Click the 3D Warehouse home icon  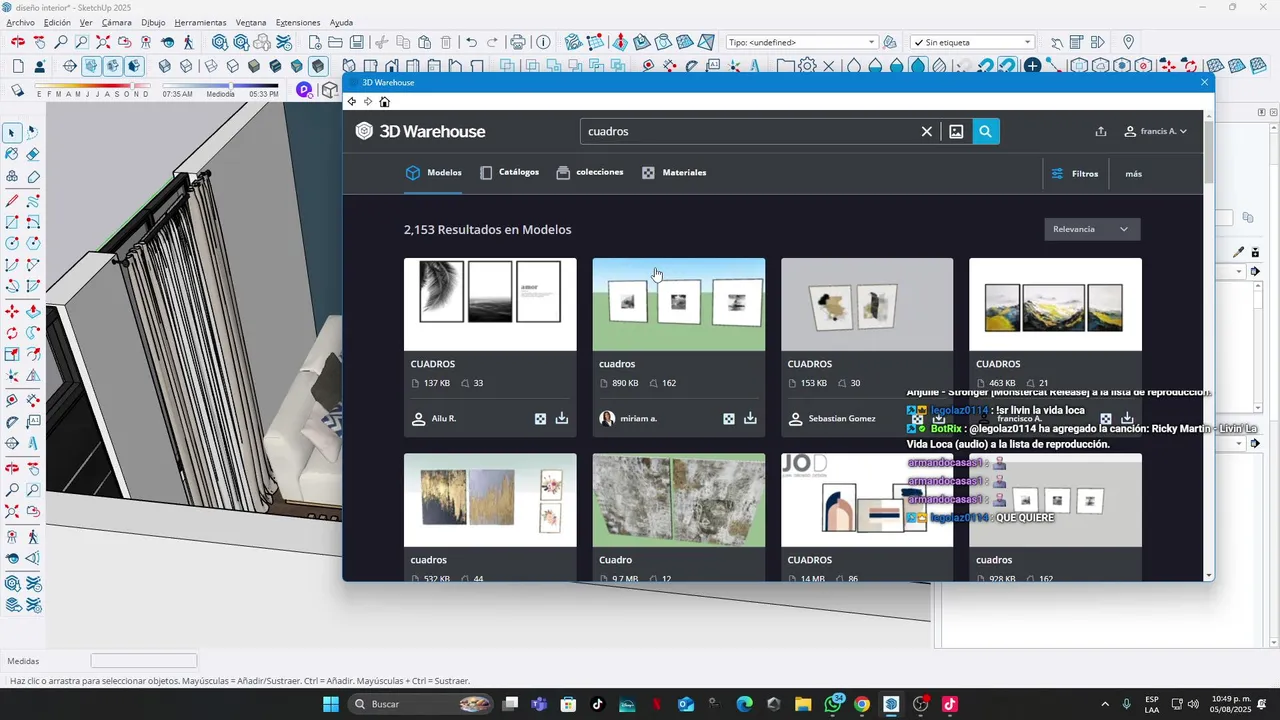tap(384, 102)
